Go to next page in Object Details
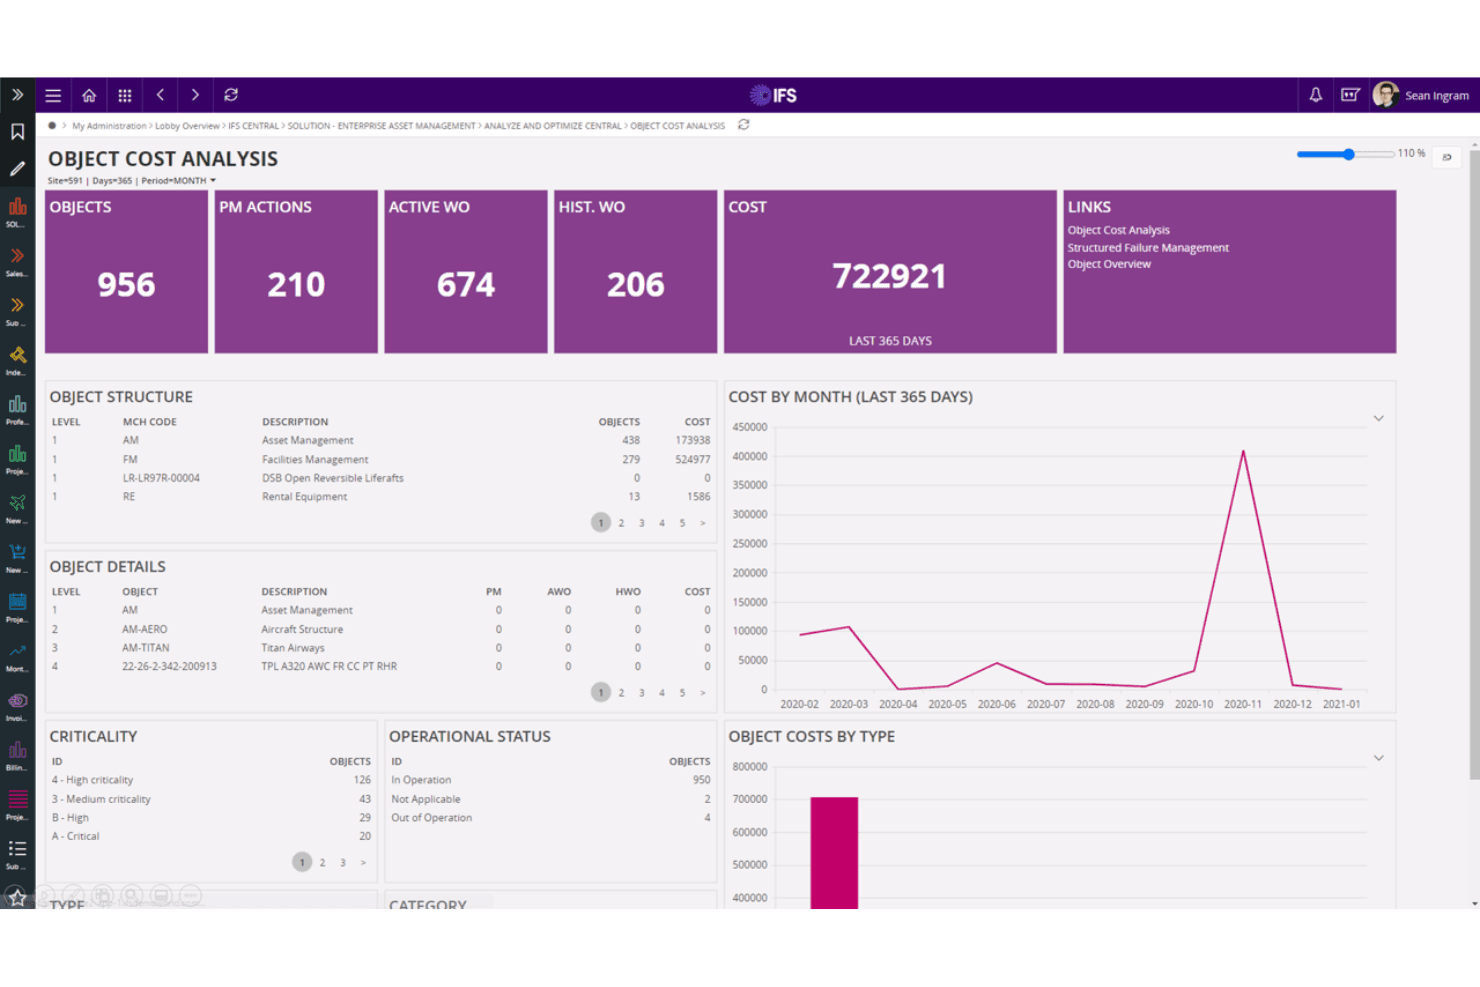The width and height of the screenshot is (1480, 987). [x=703, y=693]
